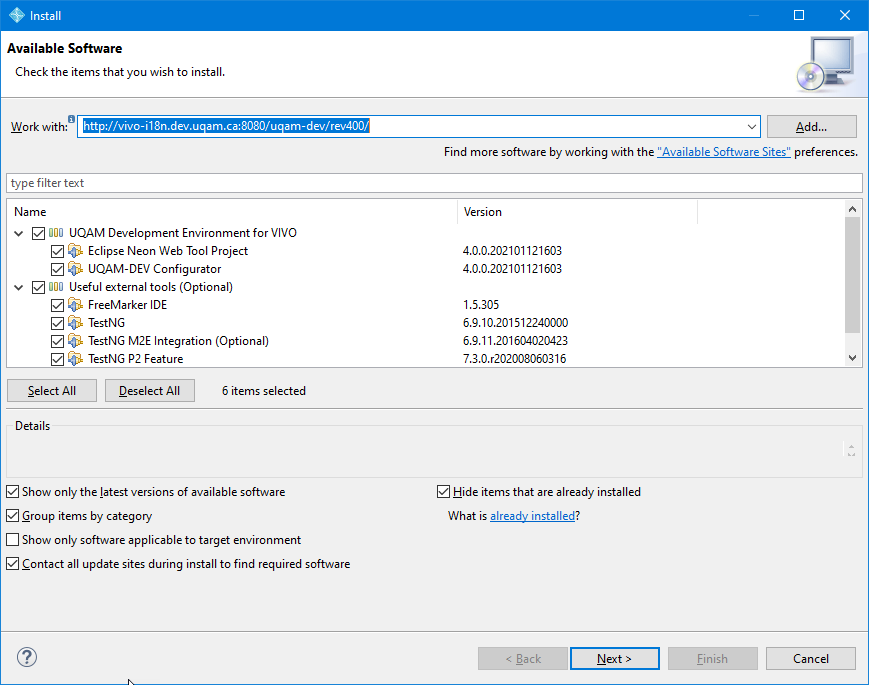The height and width of the screenshot is (685, 869).
Task: Click the Useful external tools category icon
Action: pos(56,287)
